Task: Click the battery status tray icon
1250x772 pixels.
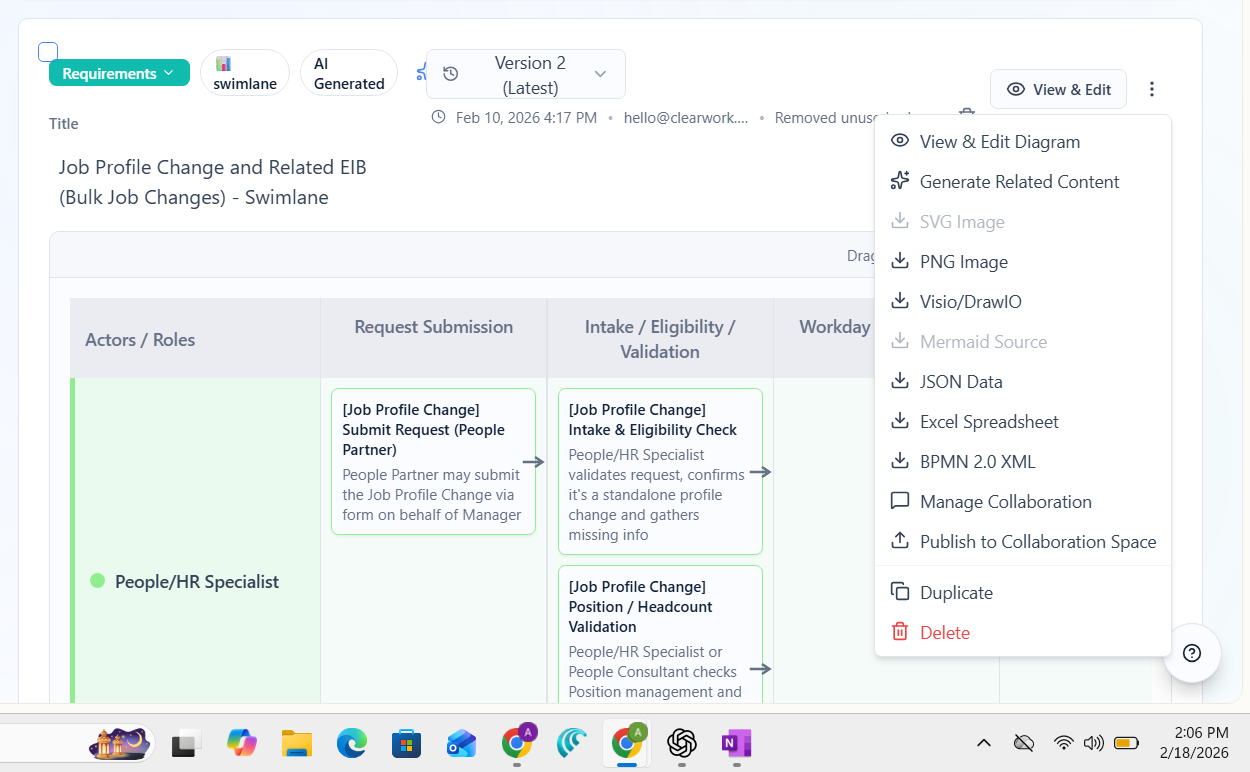Action: [x=1127, y=743]
